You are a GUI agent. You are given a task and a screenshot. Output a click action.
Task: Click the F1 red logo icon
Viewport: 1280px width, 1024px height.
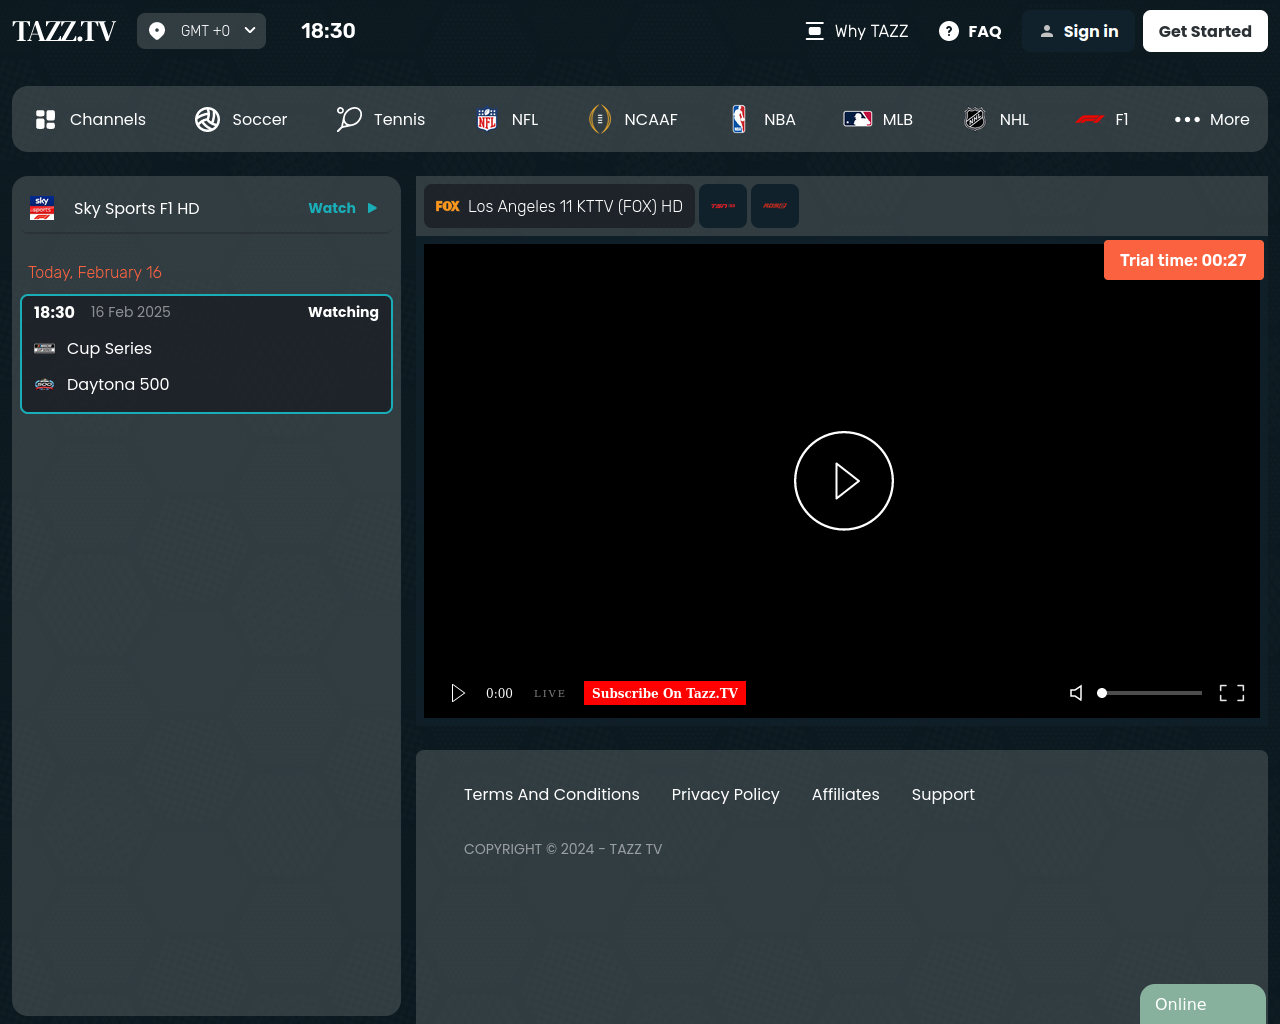[1090, 119]
